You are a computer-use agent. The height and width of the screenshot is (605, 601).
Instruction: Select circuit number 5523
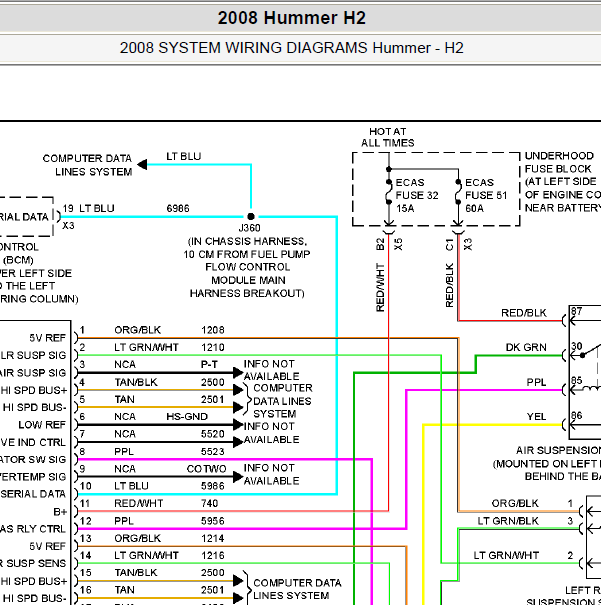pyautogui.click(x=213, y=451)
